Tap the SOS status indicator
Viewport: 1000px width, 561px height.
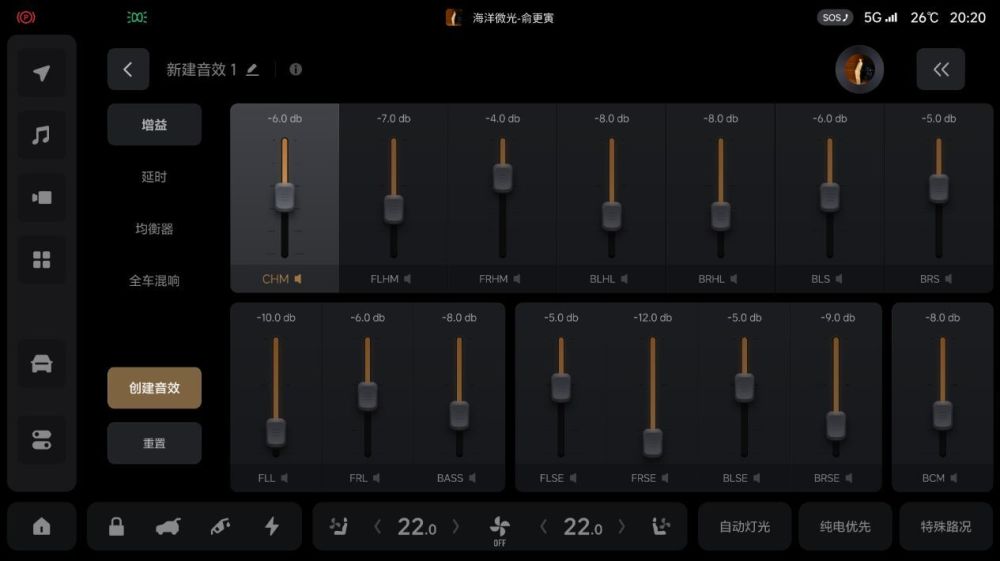(835, 18)
